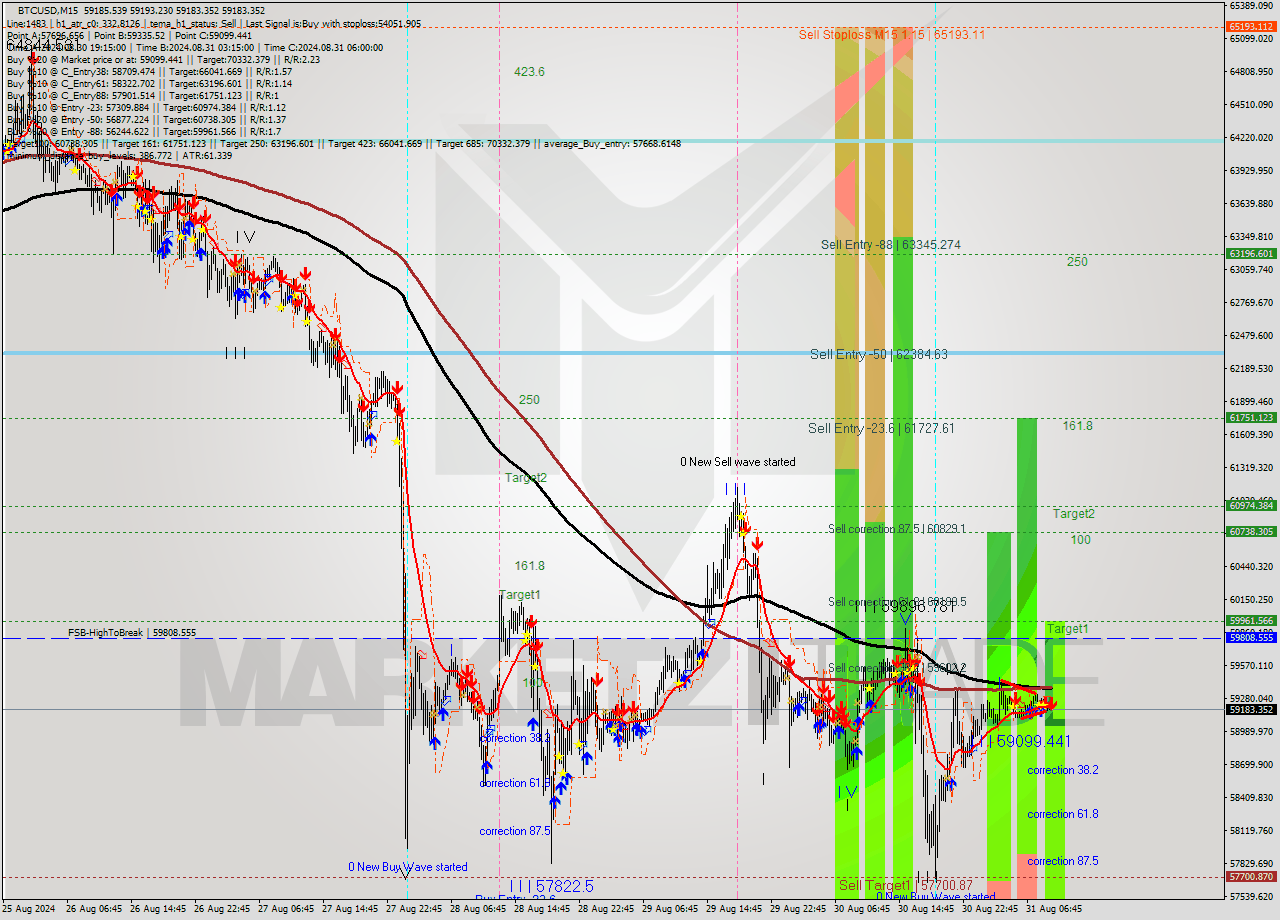Image resolution: width=1280 pixels, height=920 pixels.
Task: Click the 'C_Entry88: 57901.514' buy line
Action: point(143,95)
